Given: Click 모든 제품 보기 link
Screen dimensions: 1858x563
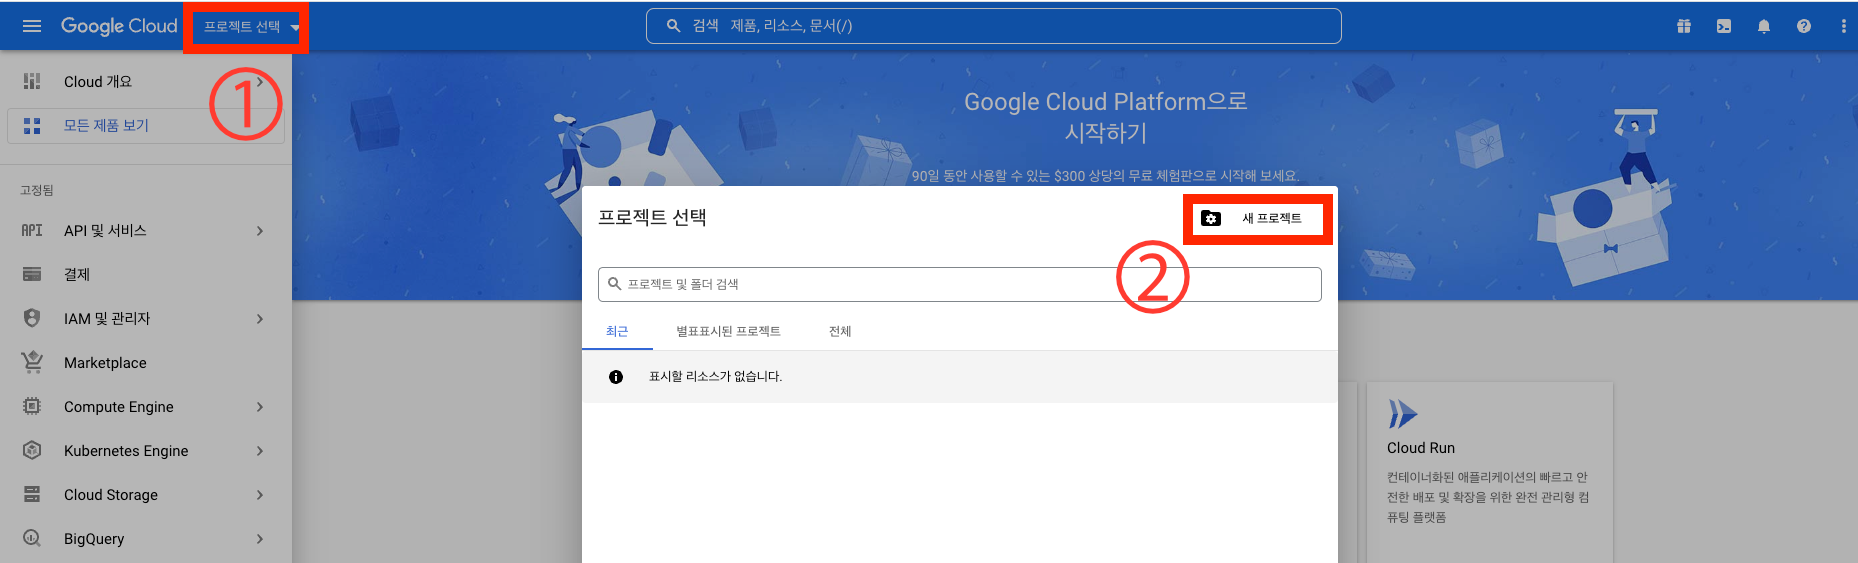Looking at the screenshot, I should [x=106, y=126].
